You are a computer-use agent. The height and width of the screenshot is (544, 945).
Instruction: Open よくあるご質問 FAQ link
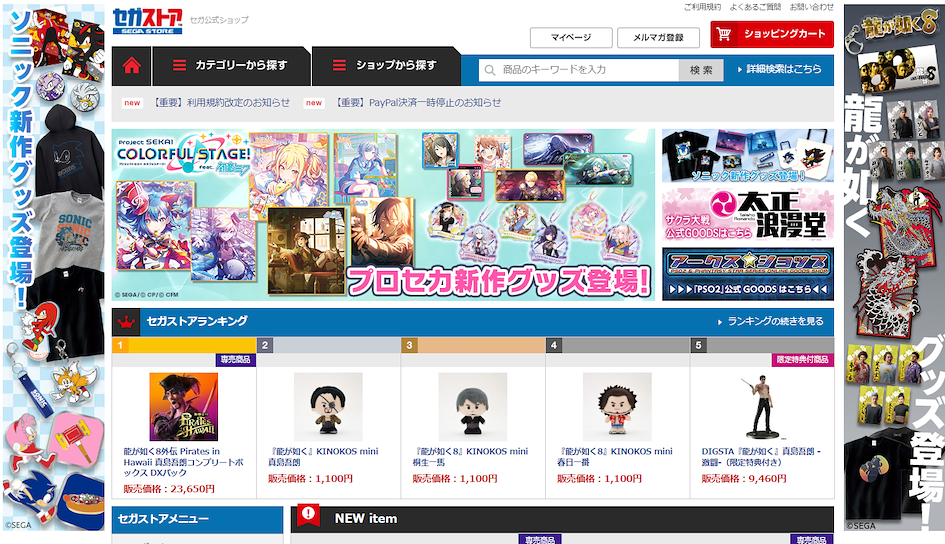tap(755, 7)
